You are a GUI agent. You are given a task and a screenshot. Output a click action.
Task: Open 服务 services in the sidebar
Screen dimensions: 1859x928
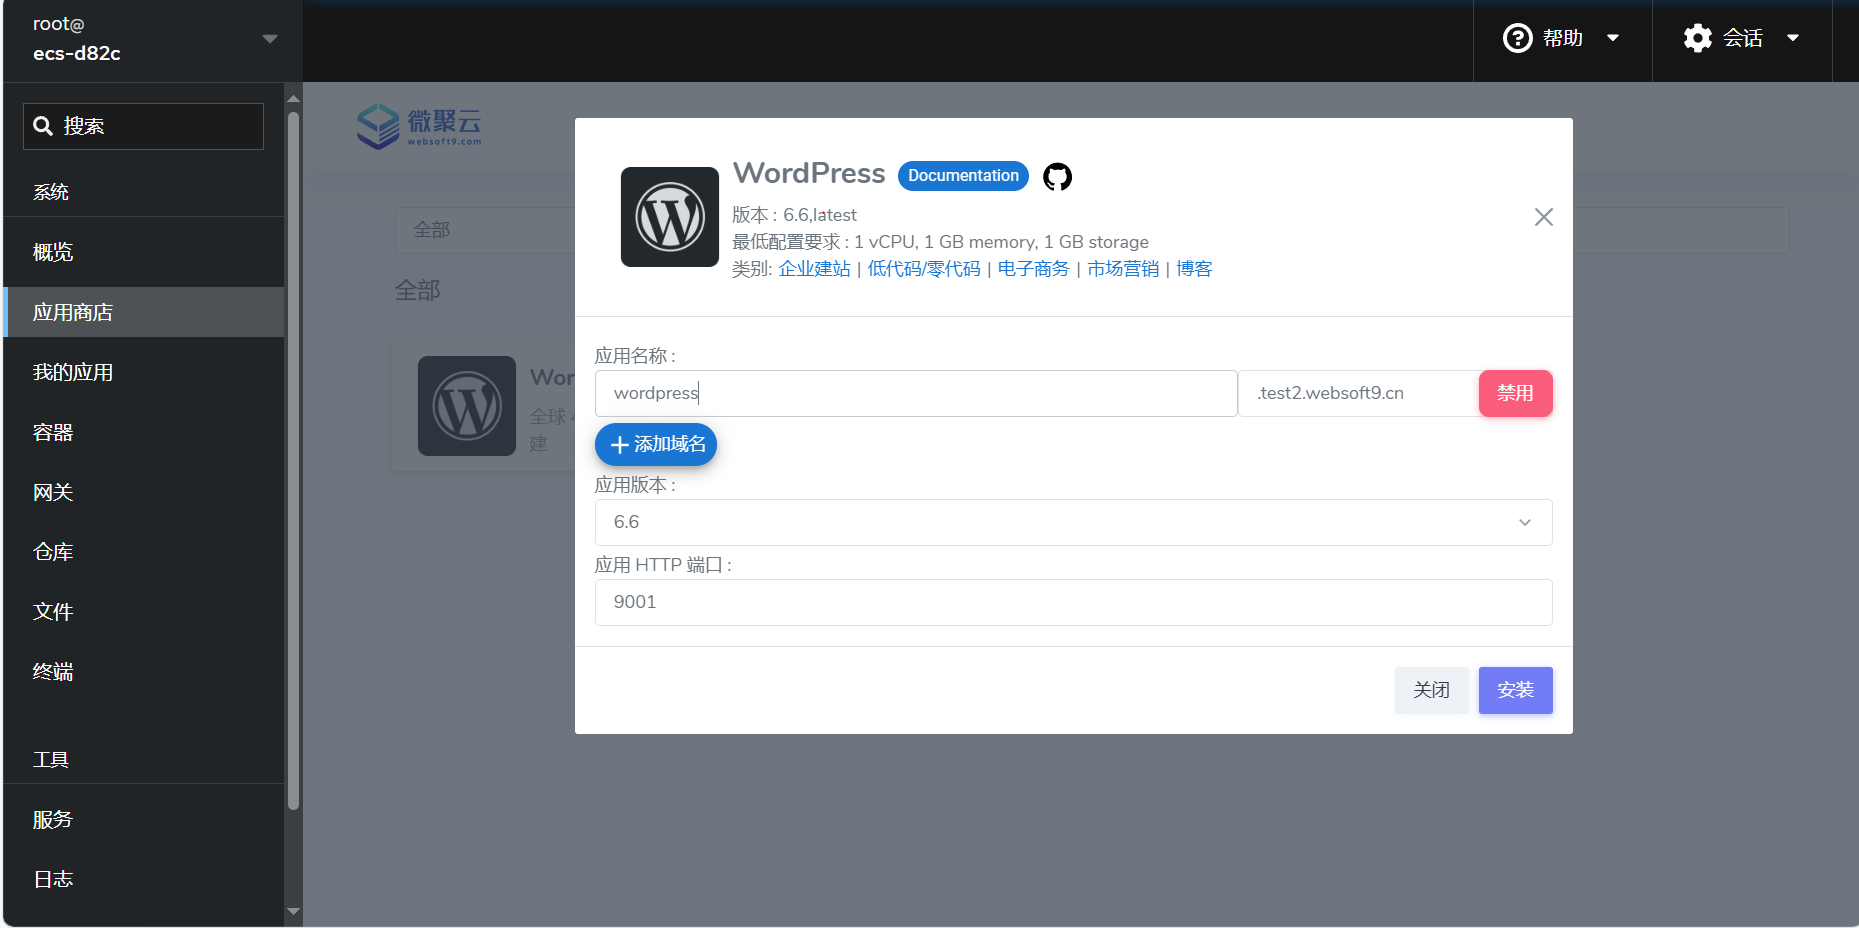[144, 820]
